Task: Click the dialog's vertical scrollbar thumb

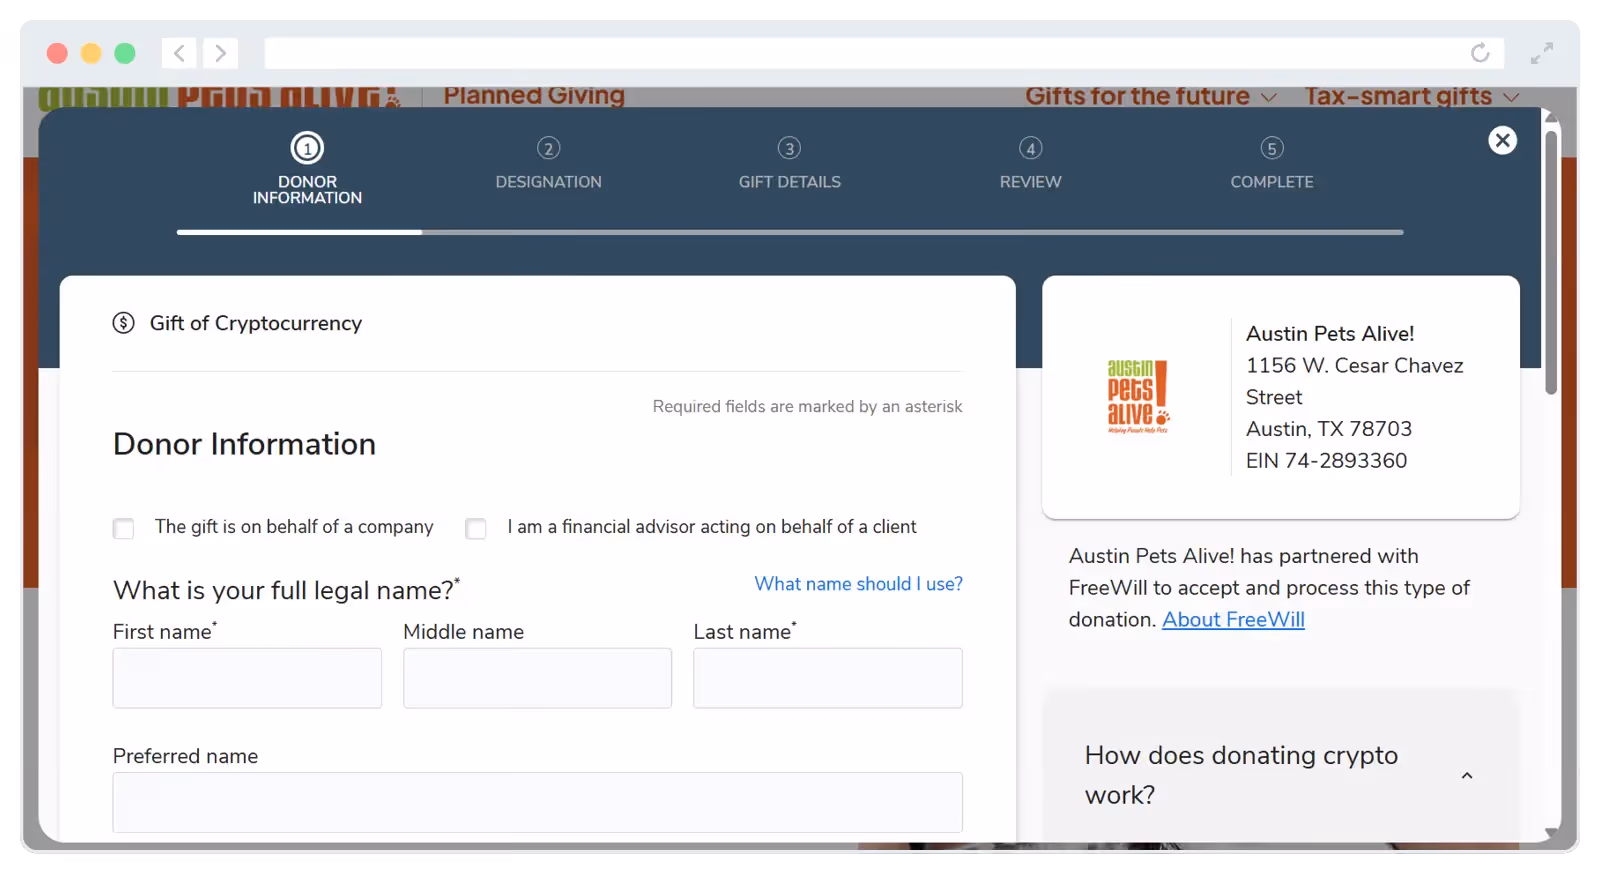Action: [1551, 262]
